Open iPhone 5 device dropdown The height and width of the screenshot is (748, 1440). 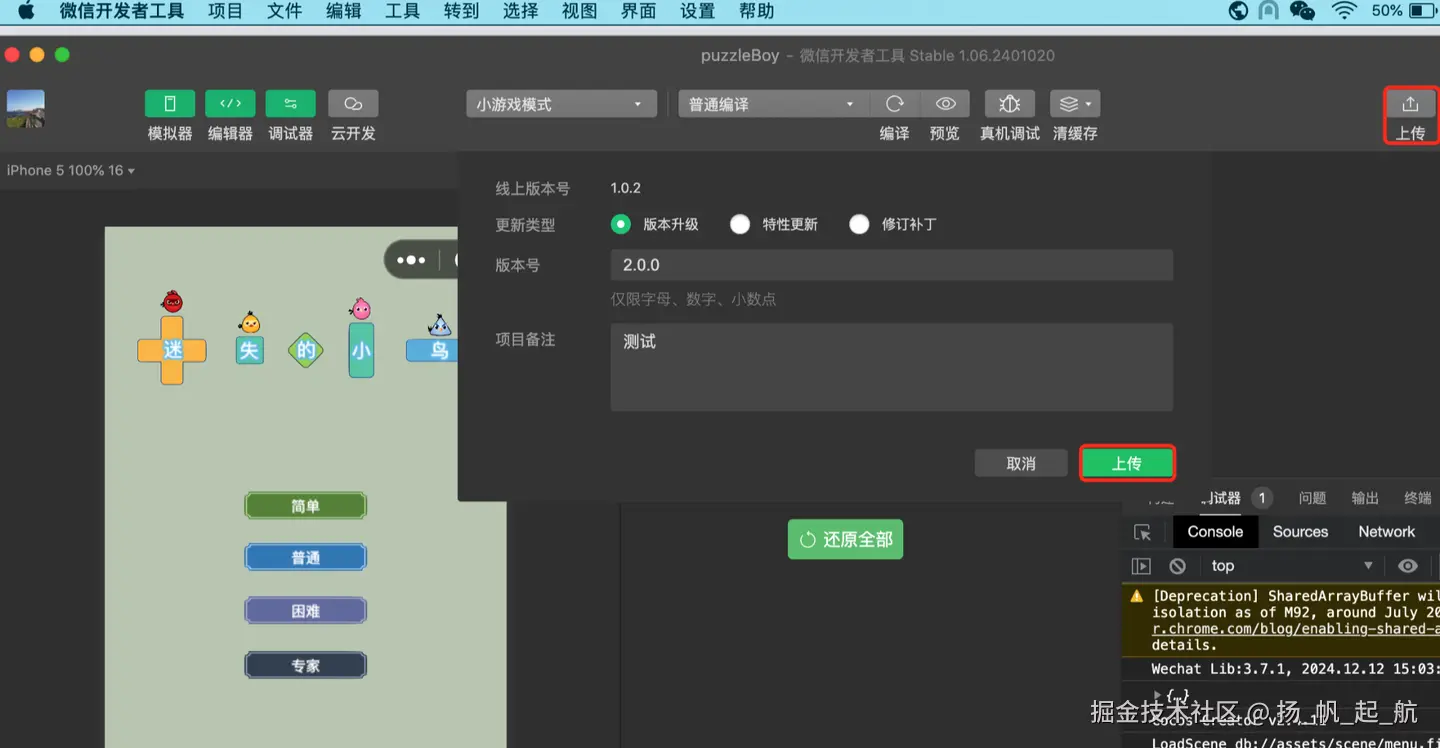(71, 171)
